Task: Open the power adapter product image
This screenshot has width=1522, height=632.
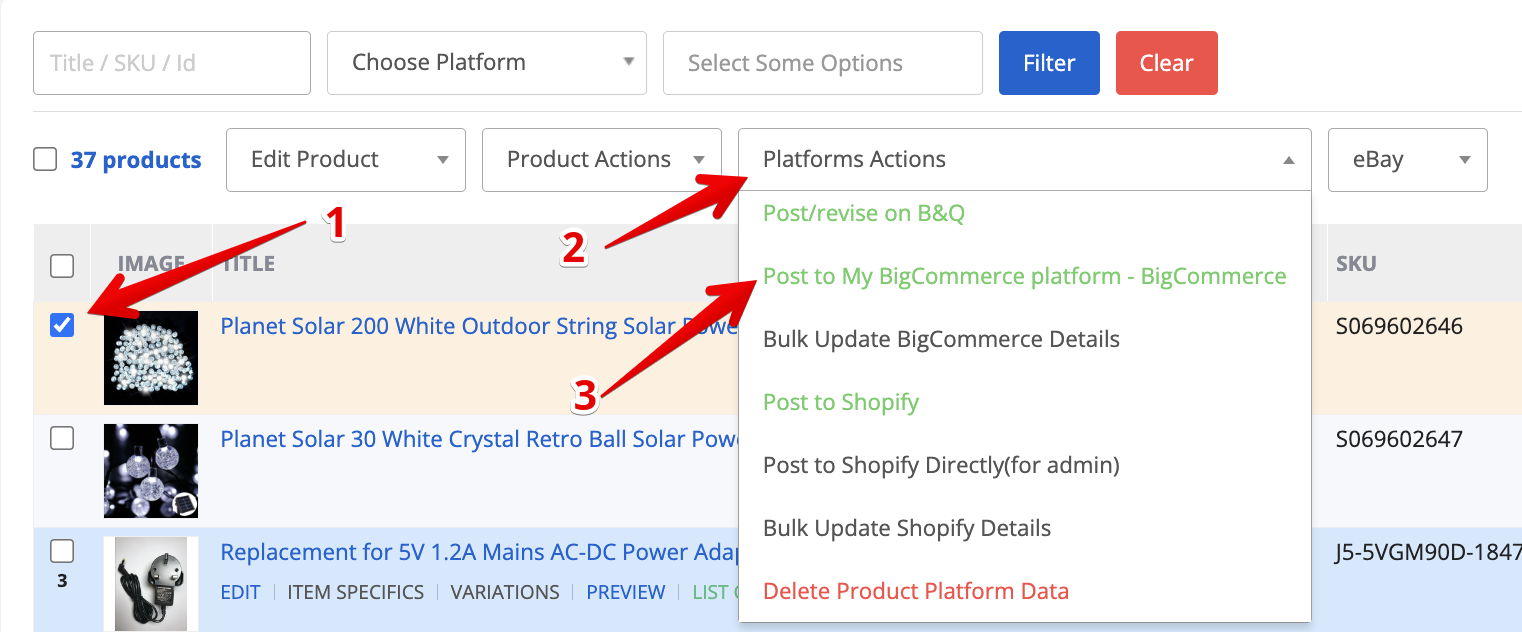Action: point(151,584)
